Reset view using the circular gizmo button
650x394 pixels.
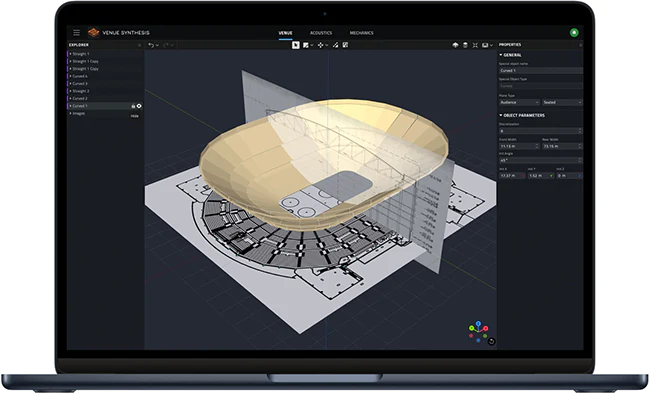(x=491, y=341)
